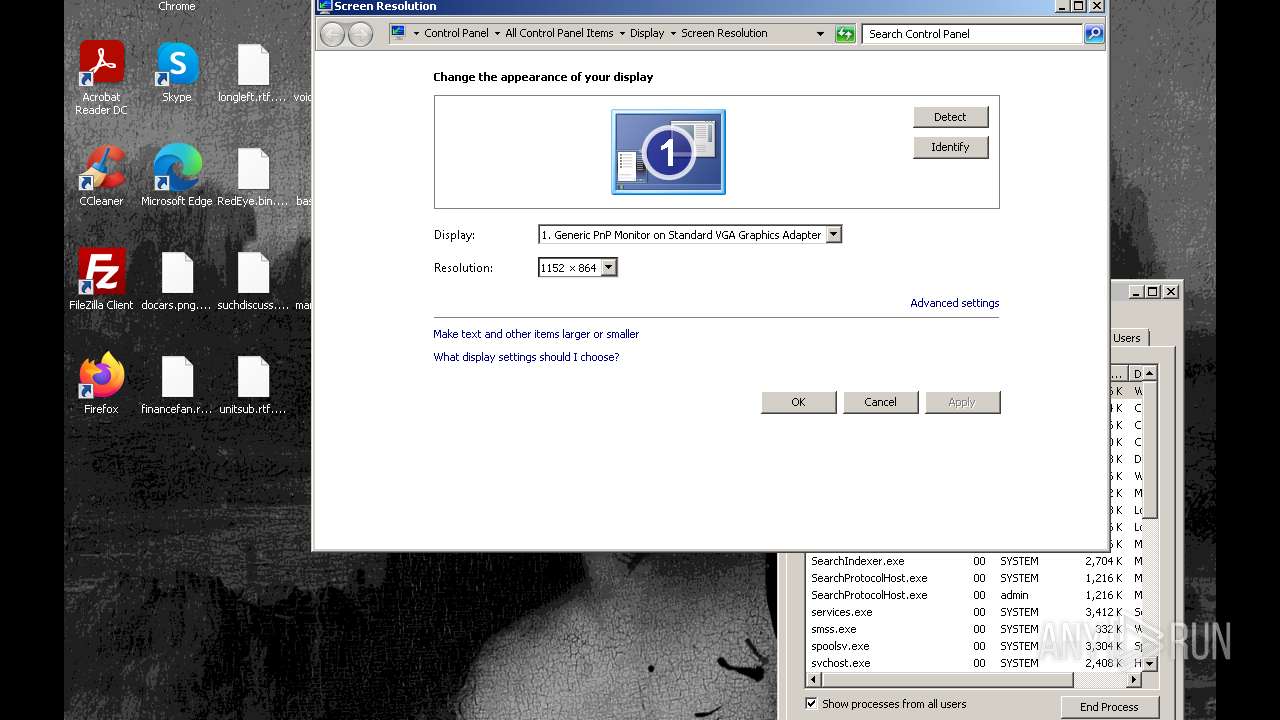Click the Forward arrow in Screen Resolution
Screen dimensions: 1280x720
[x=360, y=34]
